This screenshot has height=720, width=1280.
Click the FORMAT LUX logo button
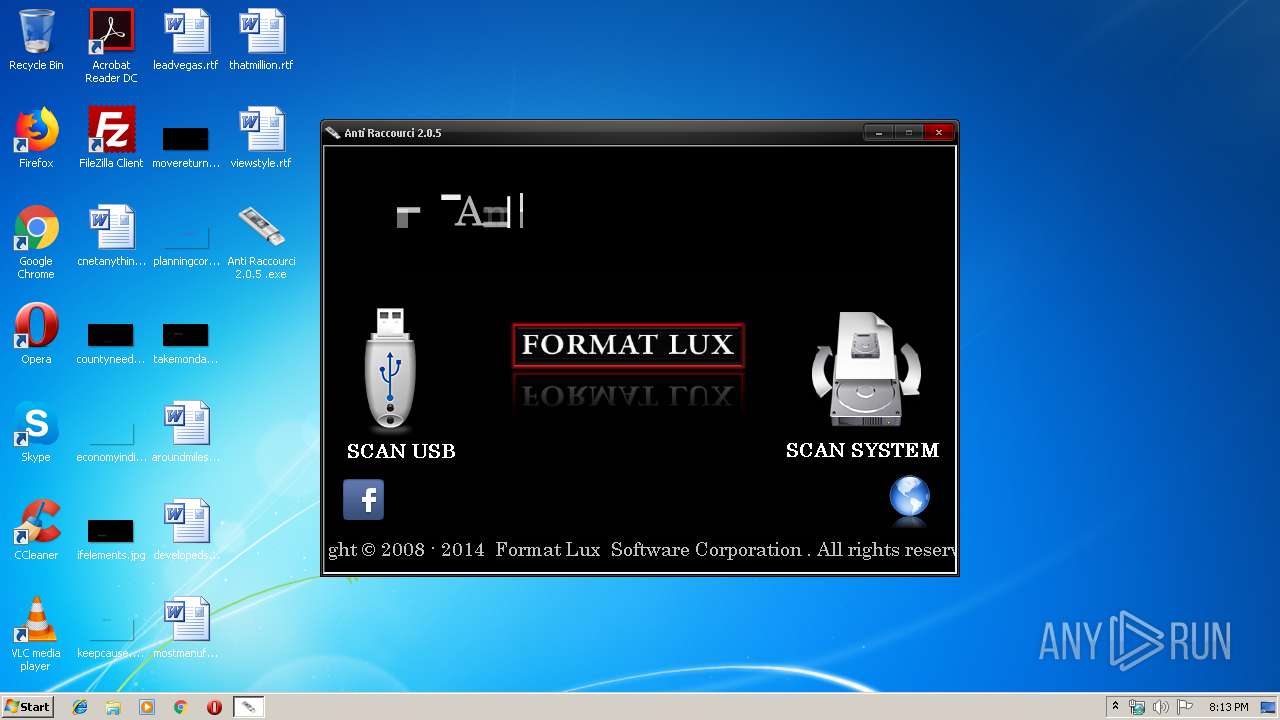tap(628, 345)
